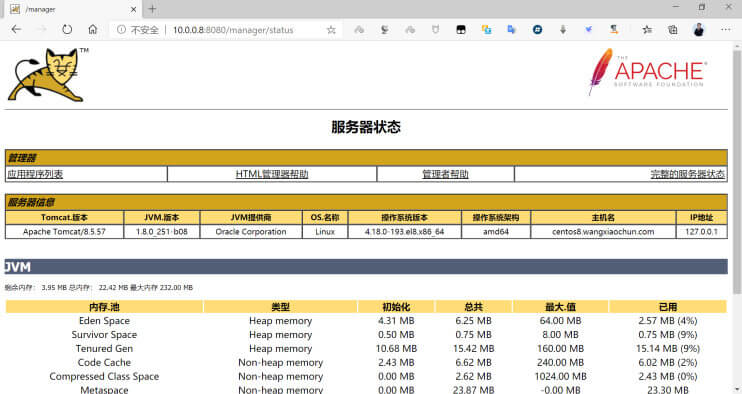Click the 15.14 MB (9%) used value
This screenshot has width=742, height=394.
[668, 349]
